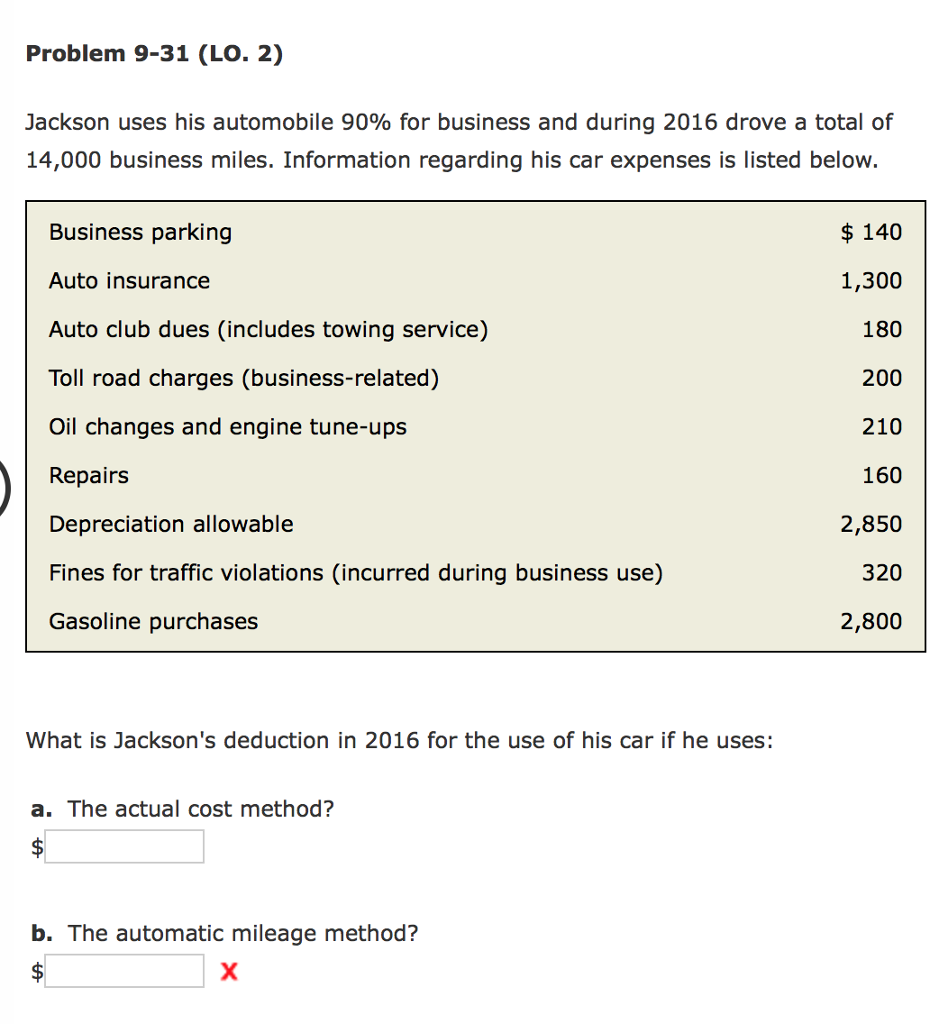Select the automatic mileage method question label
This screenshot has width=939, height=1024.
coord(224,933)
